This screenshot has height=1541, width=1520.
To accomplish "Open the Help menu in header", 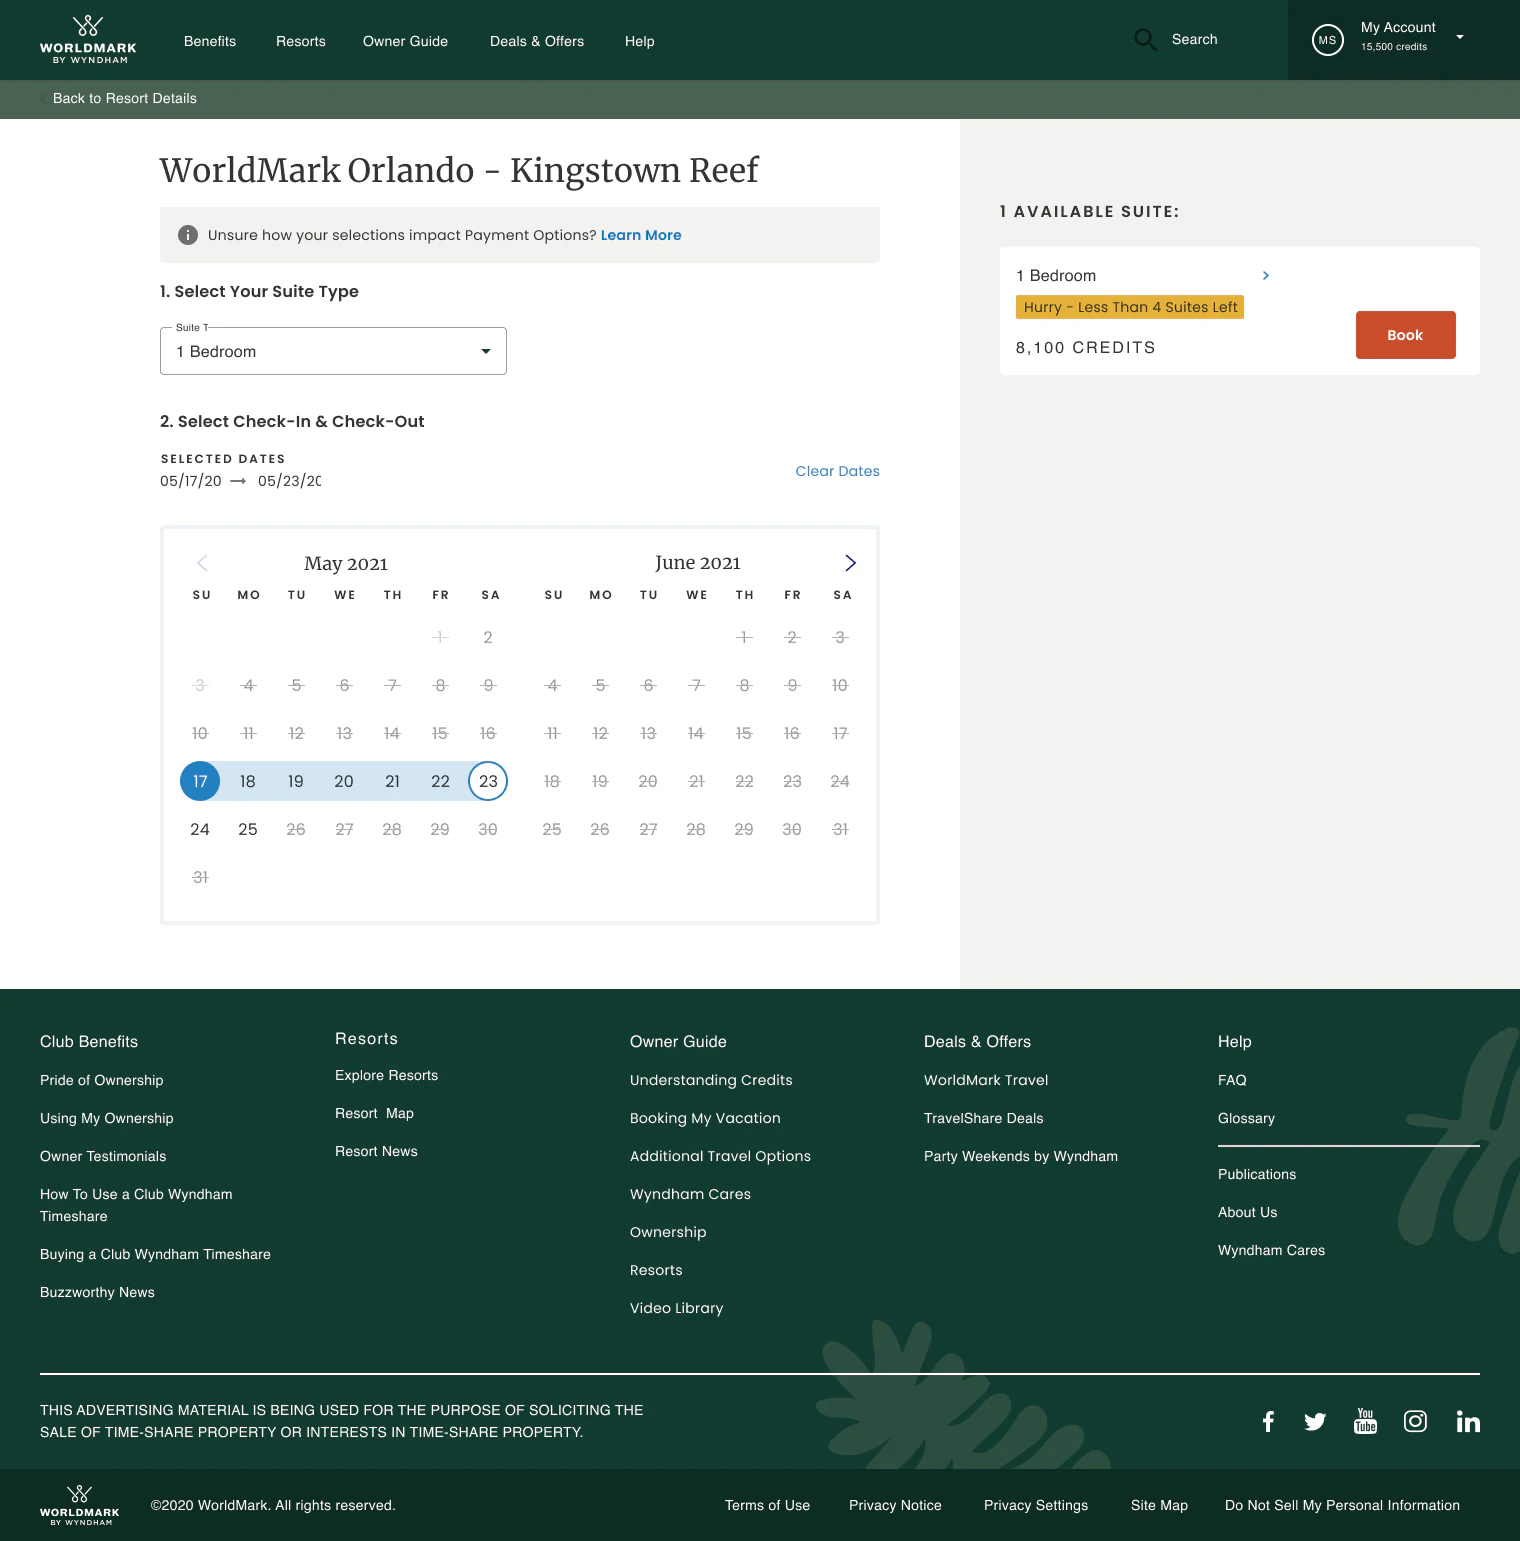I will click(x=640, y=41).
